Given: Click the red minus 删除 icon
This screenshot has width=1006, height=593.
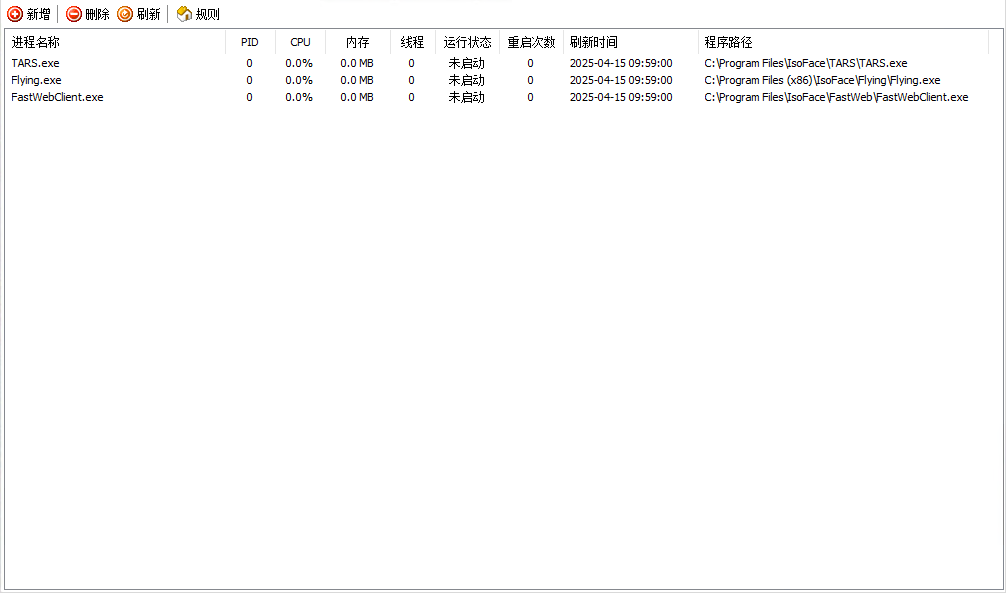Looking at the screenshot, I should pyautogui.click(x=74, y=14).
